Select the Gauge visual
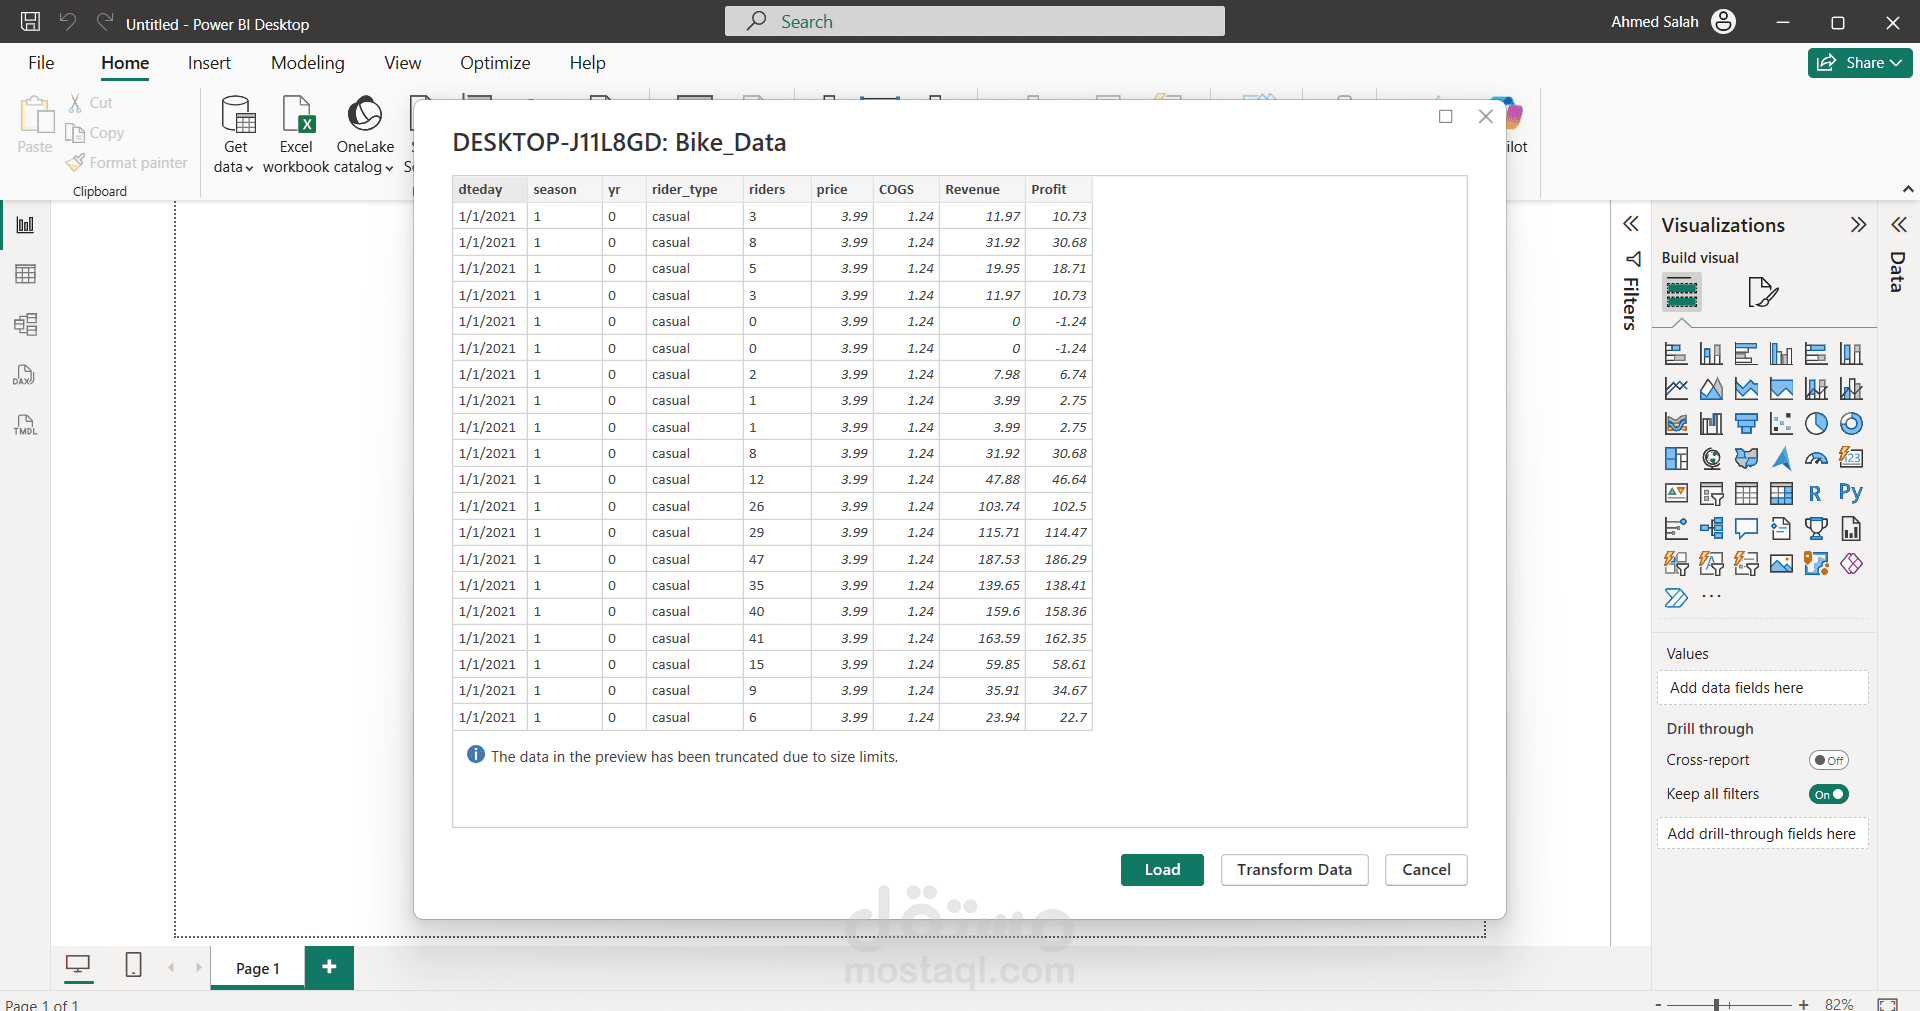Viewport: 1920px width, 1011px height. 1816,459
